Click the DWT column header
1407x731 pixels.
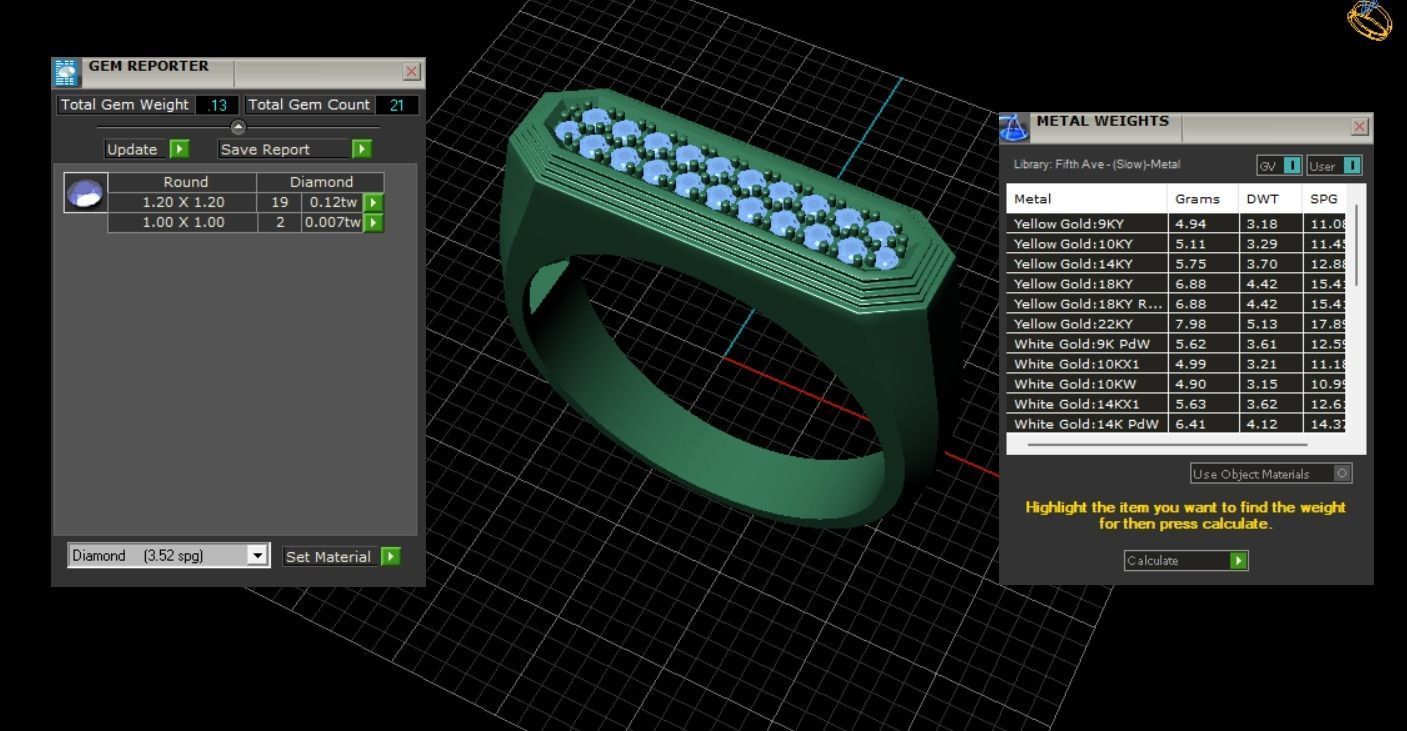(x=1269, y=199)
